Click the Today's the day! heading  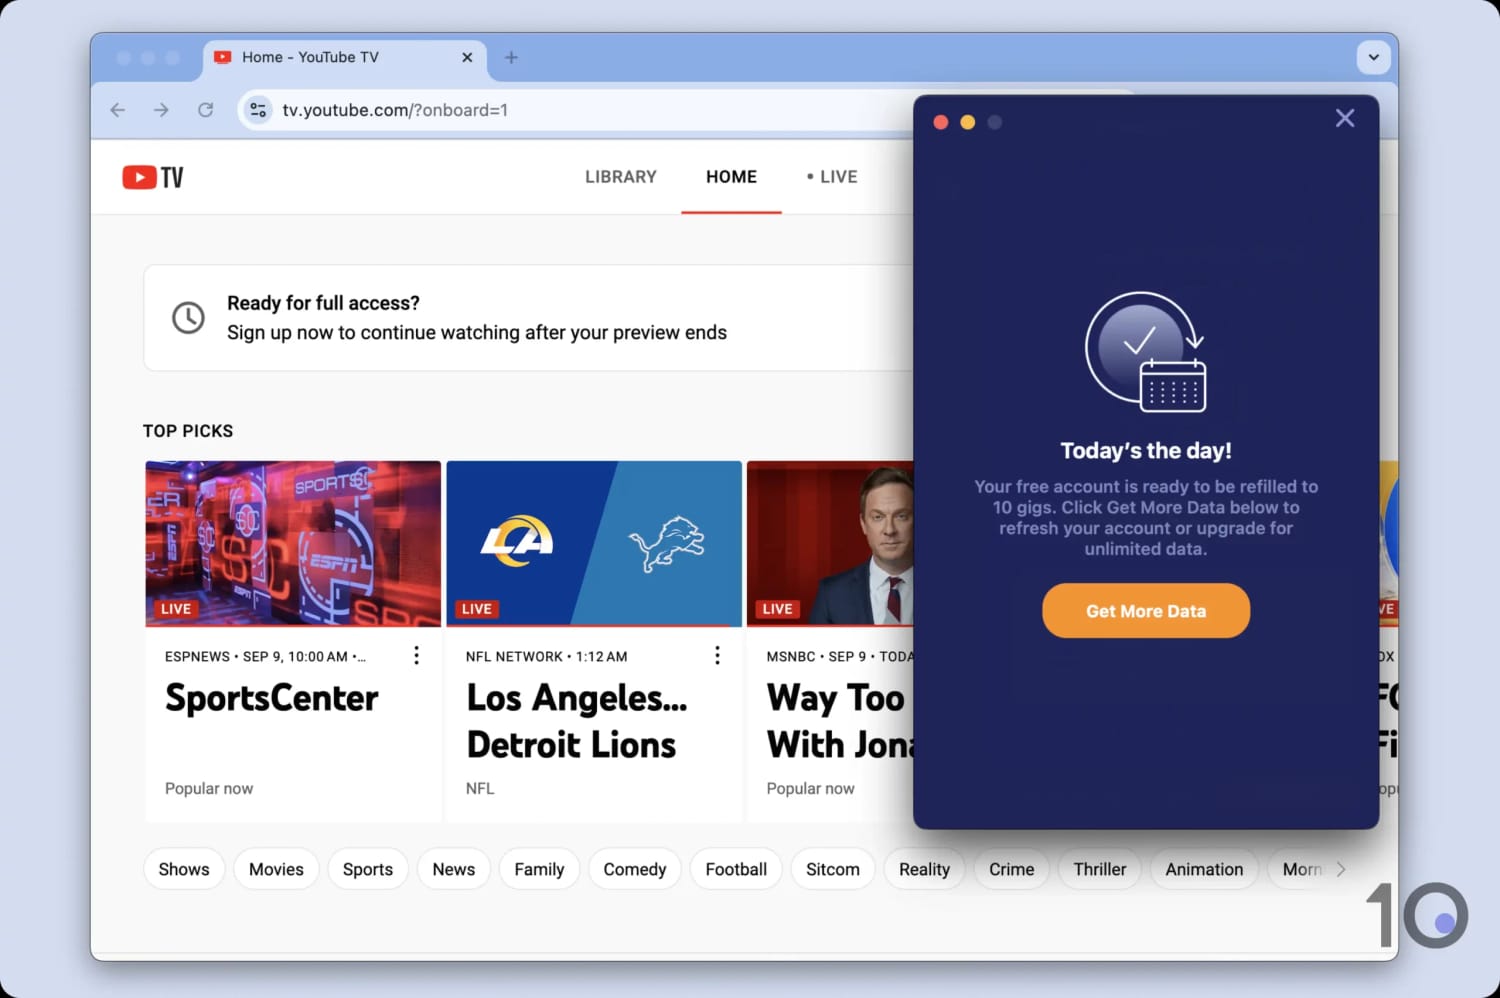[x=1146, y=450]
